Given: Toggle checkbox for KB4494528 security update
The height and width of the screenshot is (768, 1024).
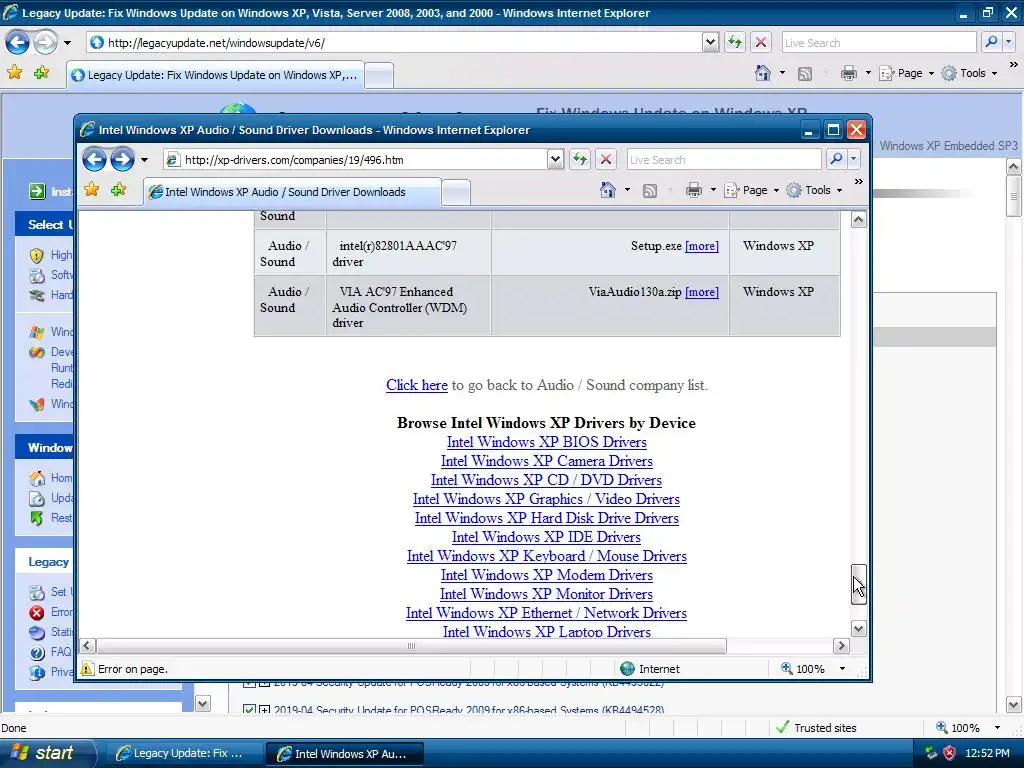Looking at the screenshot, I should click(249, 709).
